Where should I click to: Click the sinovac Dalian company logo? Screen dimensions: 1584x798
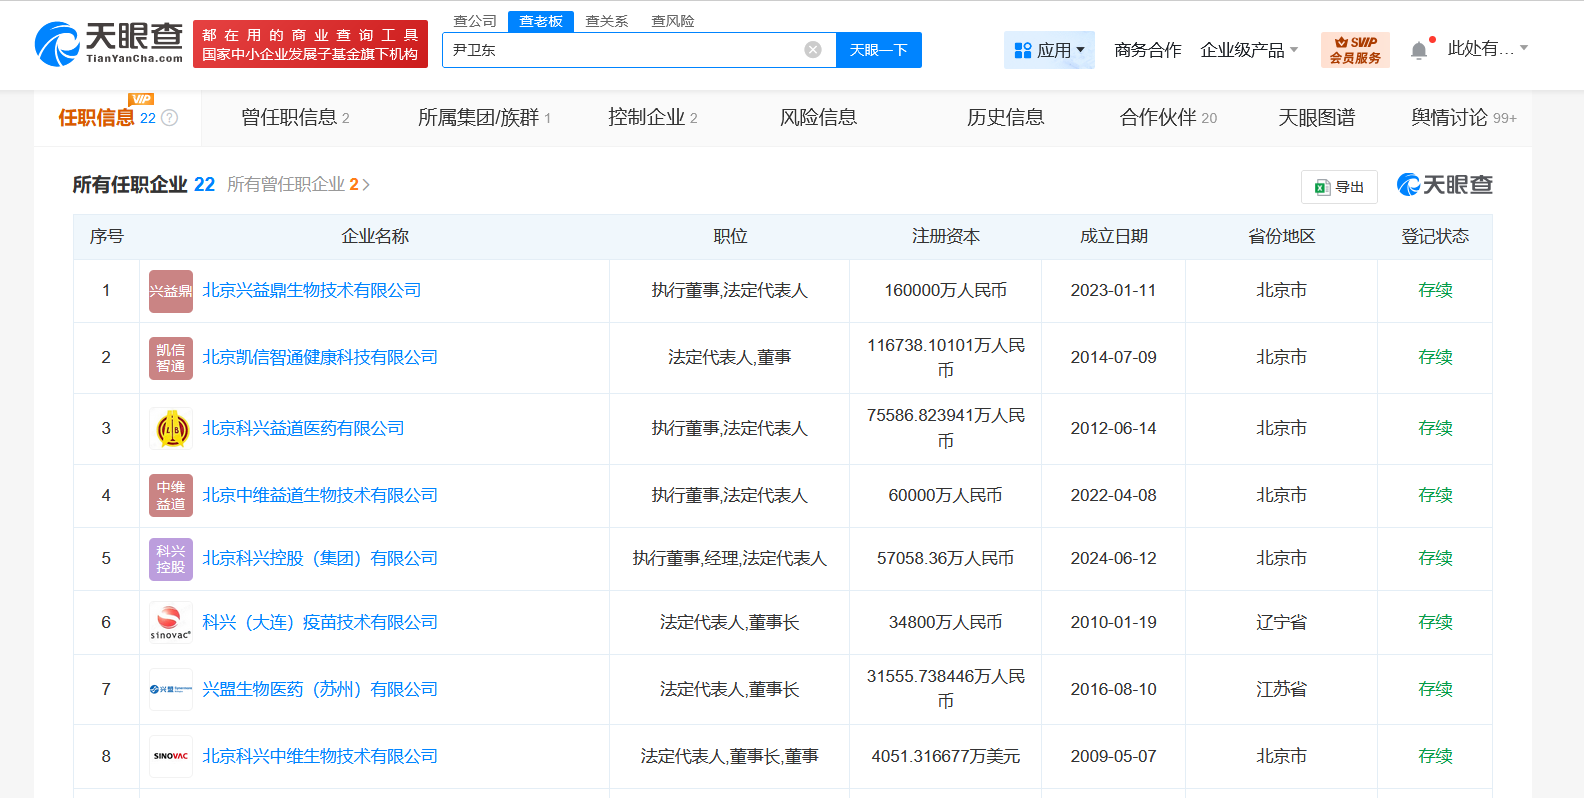(x=171, y=623)
